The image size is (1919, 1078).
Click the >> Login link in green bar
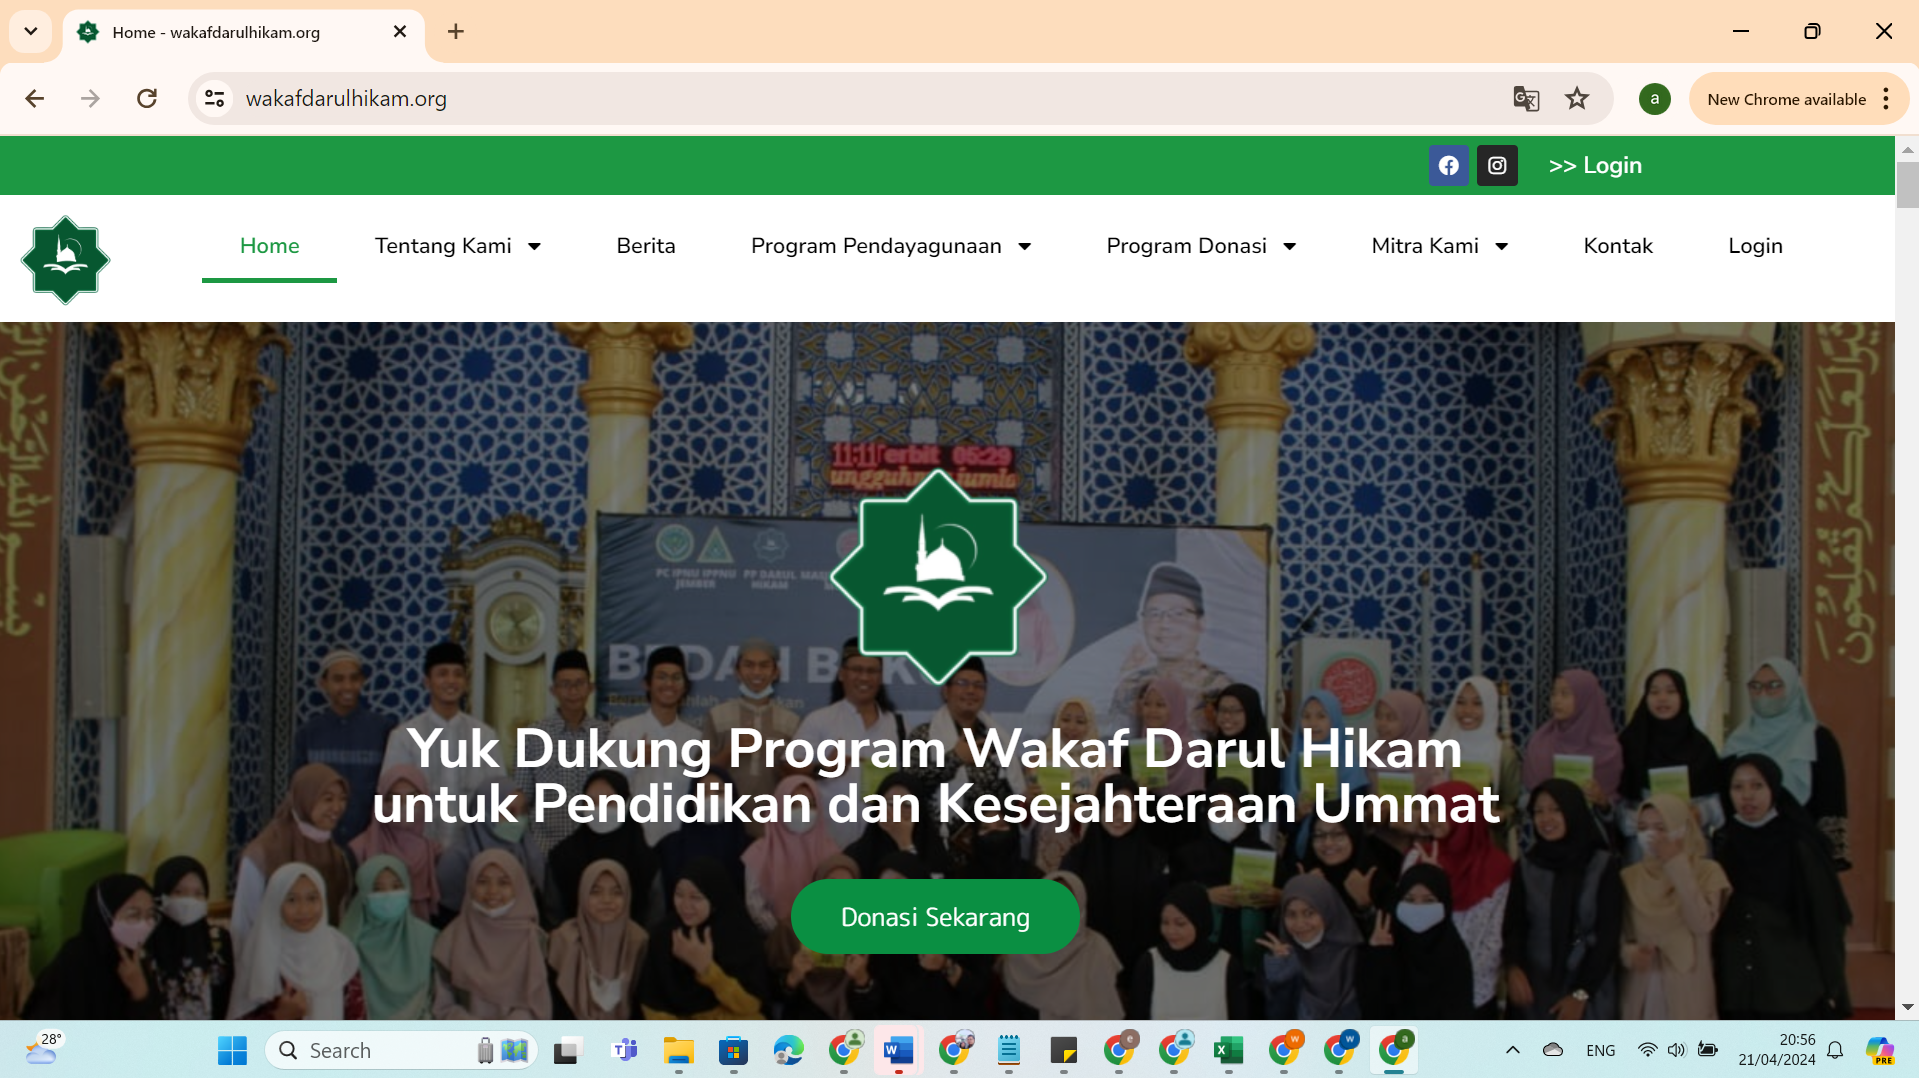coord(1595,166)
